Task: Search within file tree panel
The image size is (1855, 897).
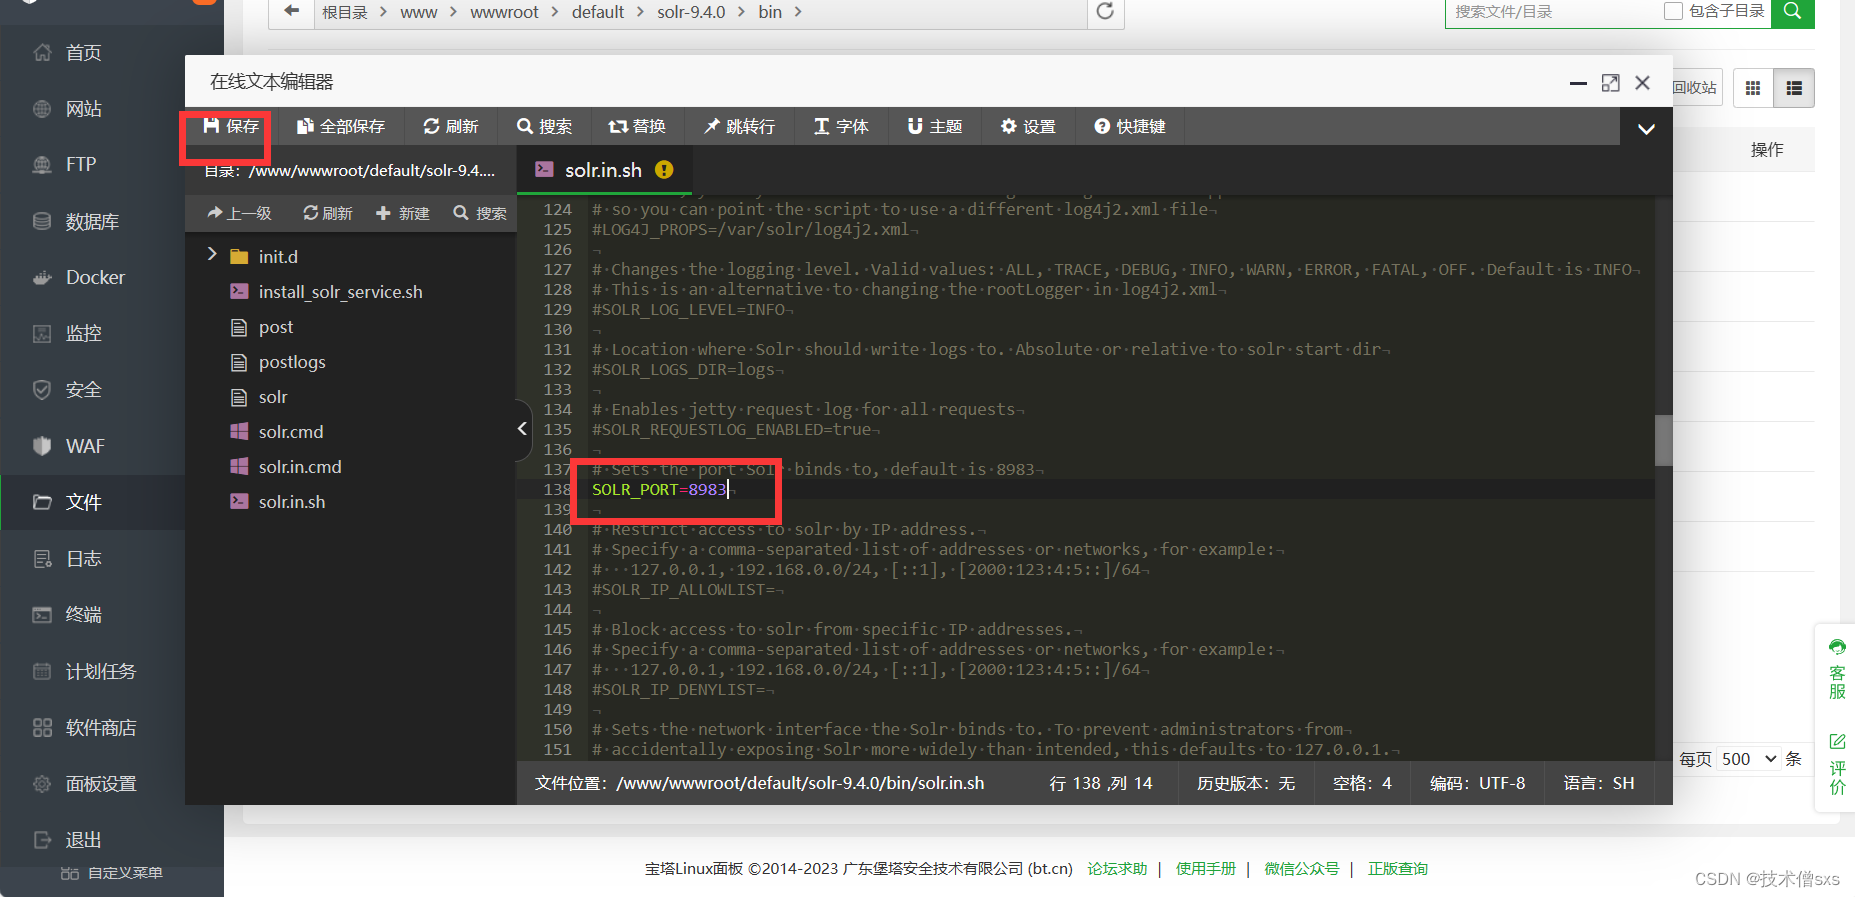Action: 480,213
